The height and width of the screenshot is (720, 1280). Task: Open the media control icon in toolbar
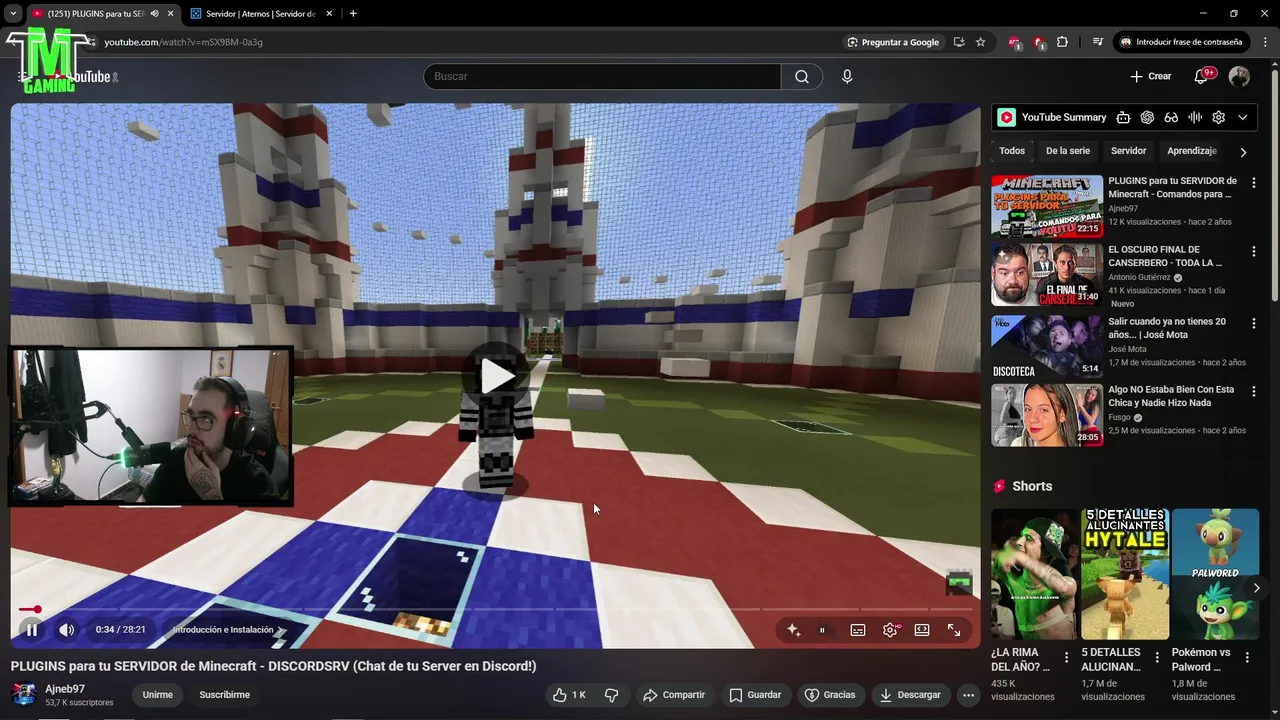pyautogui.click(x=1098, y=42)
